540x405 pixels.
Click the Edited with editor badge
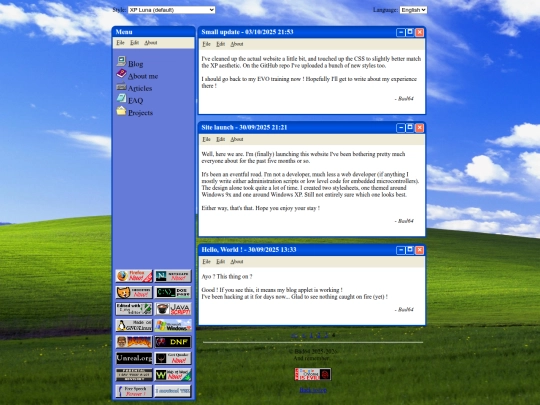[134, 309]
